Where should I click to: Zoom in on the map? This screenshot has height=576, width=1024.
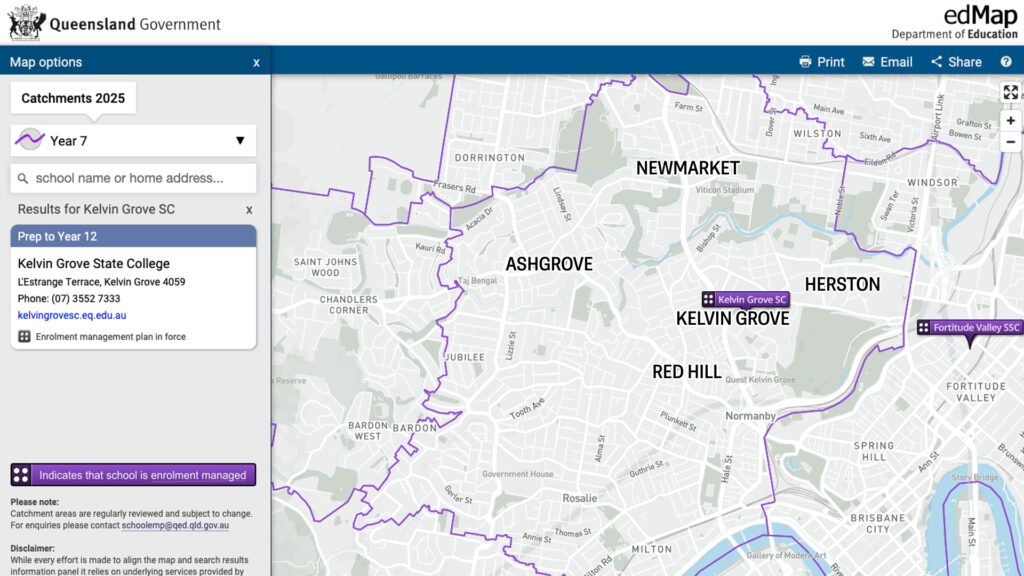coord(1010,120)
